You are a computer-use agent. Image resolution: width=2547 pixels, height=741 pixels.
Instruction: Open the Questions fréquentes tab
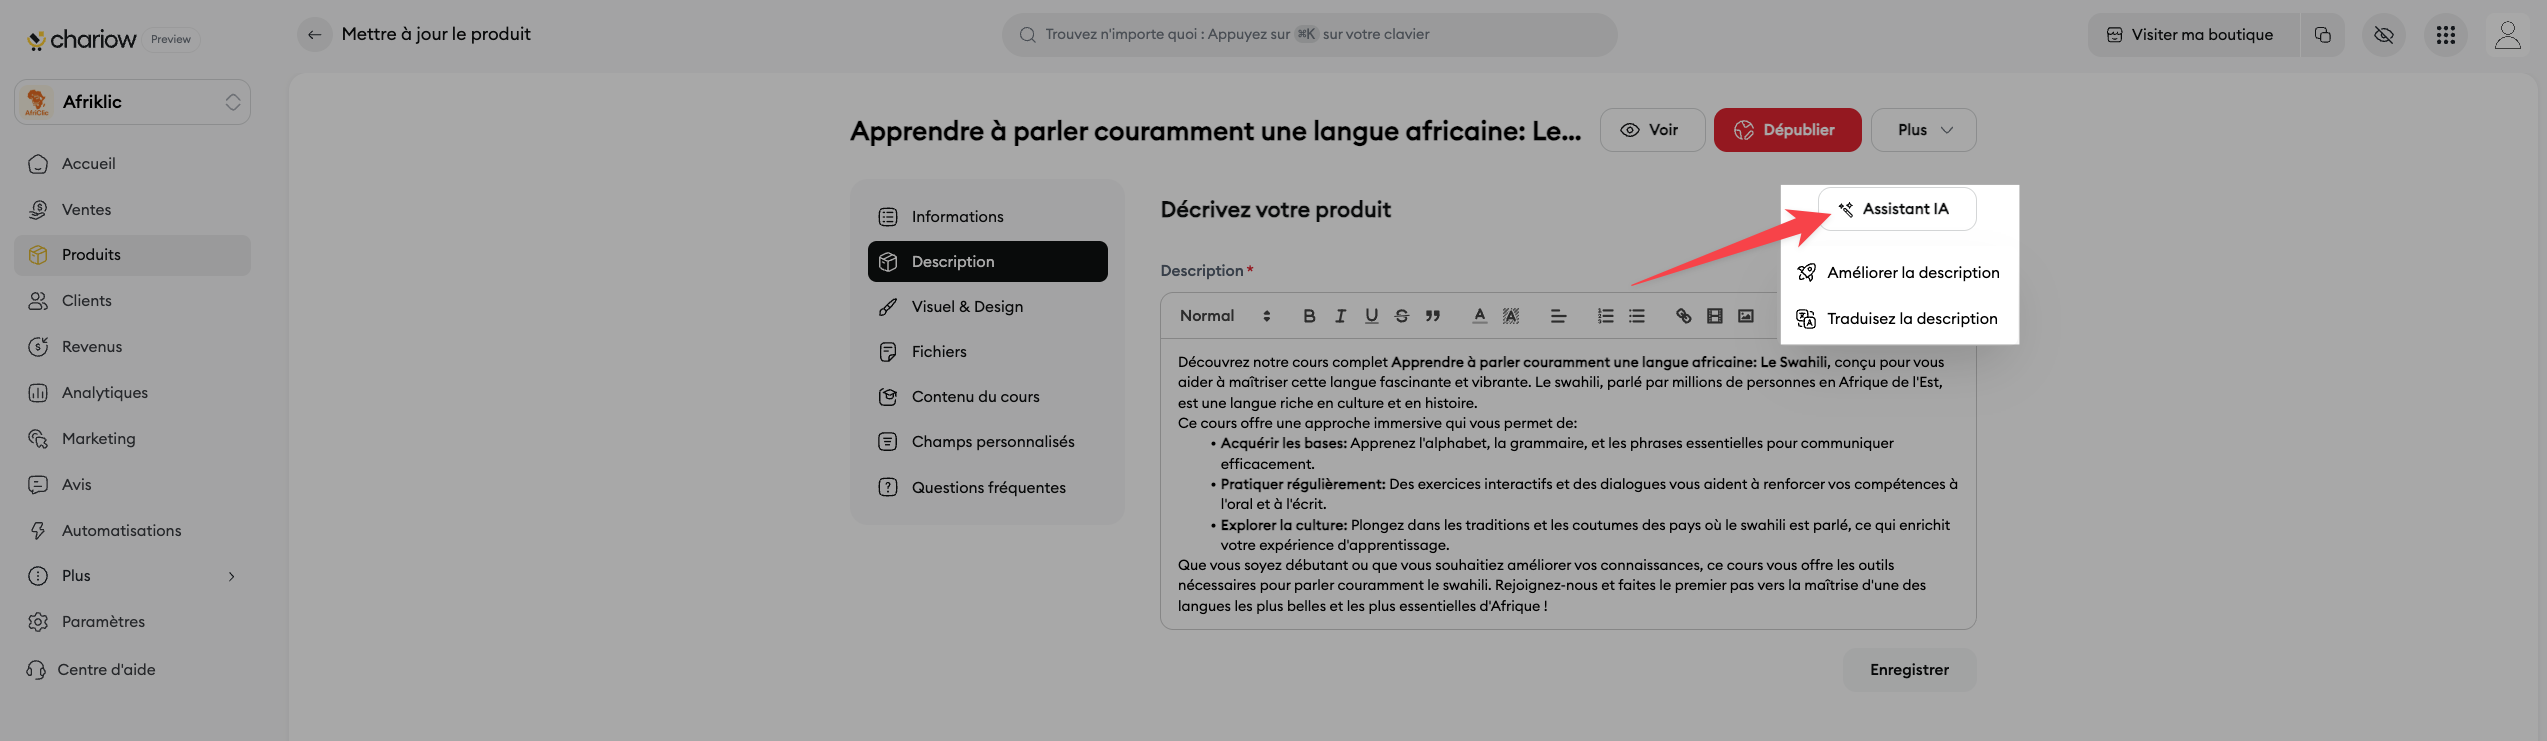987,488
